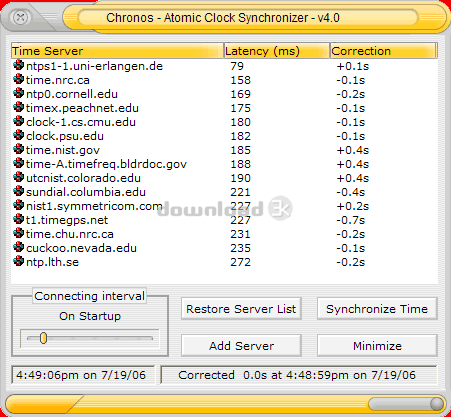Click the icon next to ntp.lth.se
The width and height of the screenshot is (451, 417).
click(19, 261)
